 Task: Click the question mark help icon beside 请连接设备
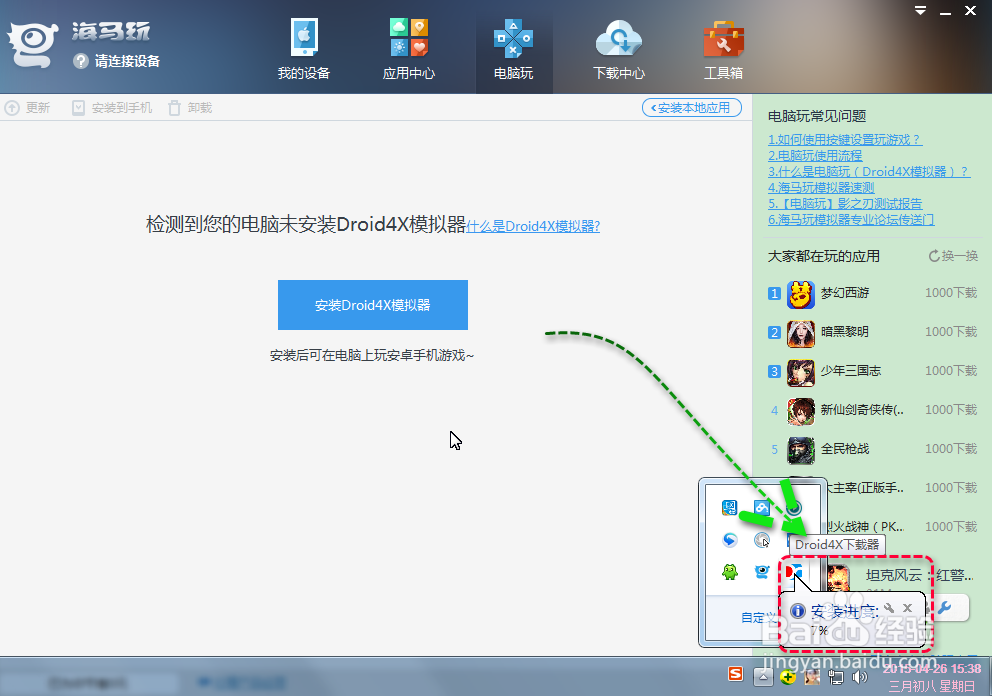(x=80, y=61)
